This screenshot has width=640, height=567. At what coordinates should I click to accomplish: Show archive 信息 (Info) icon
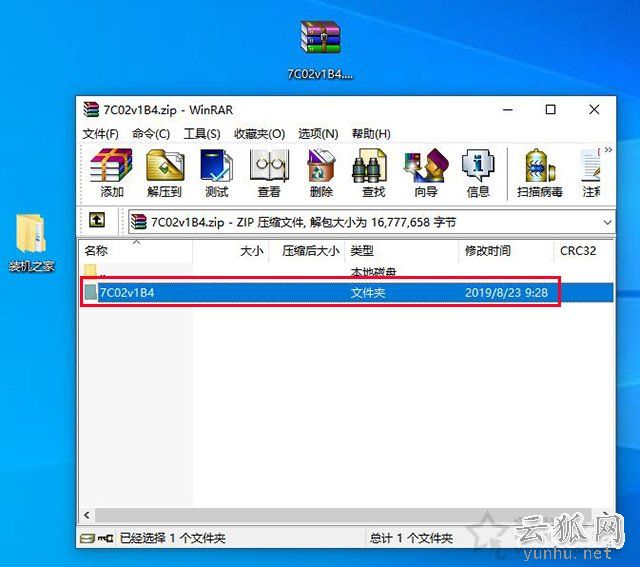(478, 173)
